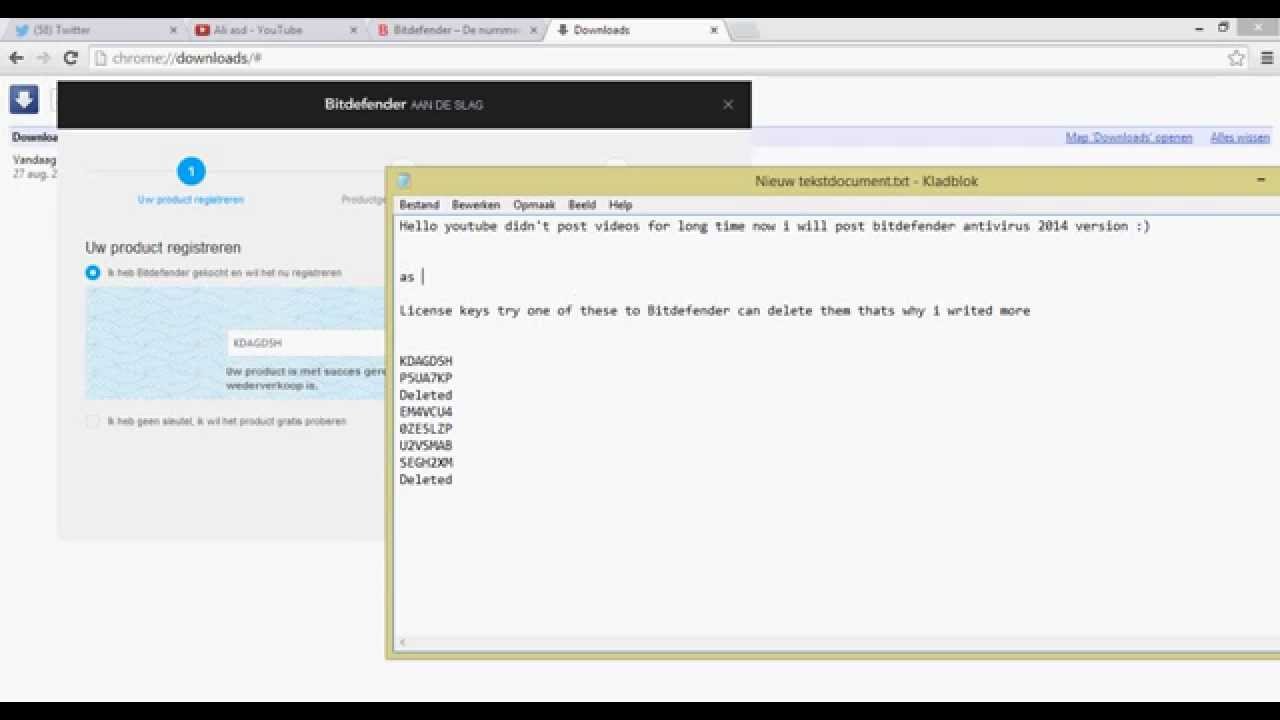Open the Opmaak menu in Kladblok

point(534,205)
